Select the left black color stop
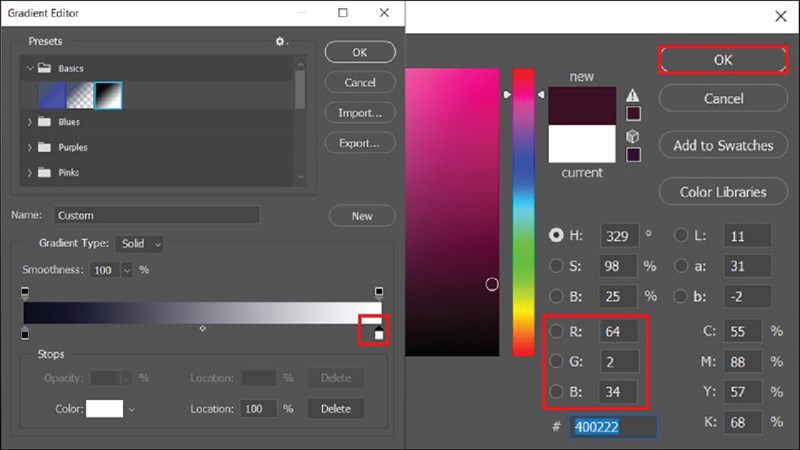800x450 pixels. click(25, 333)
